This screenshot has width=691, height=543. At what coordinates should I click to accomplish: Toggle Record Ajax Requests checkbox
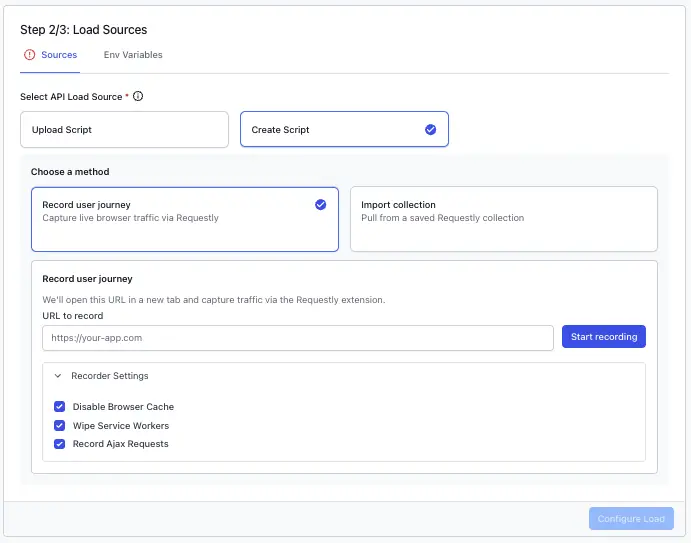[59, 444]
